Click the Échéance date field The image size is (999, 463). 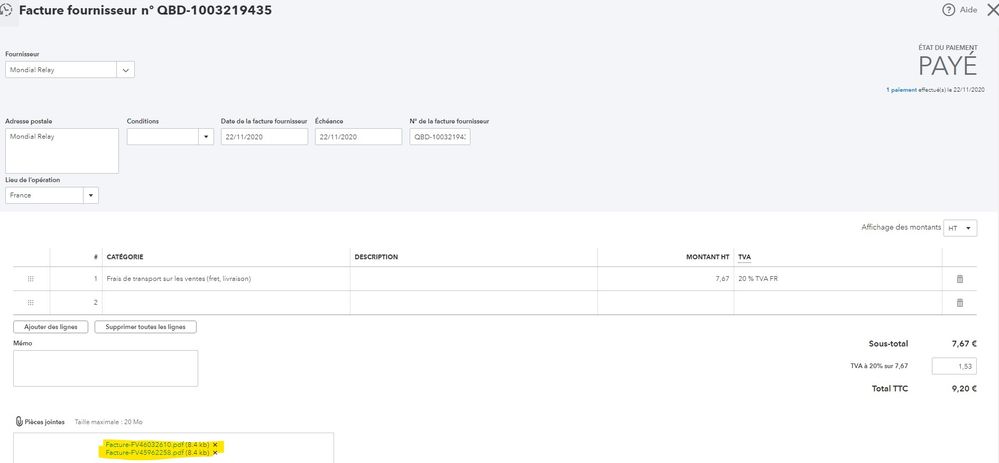click(x=358, y=137)
